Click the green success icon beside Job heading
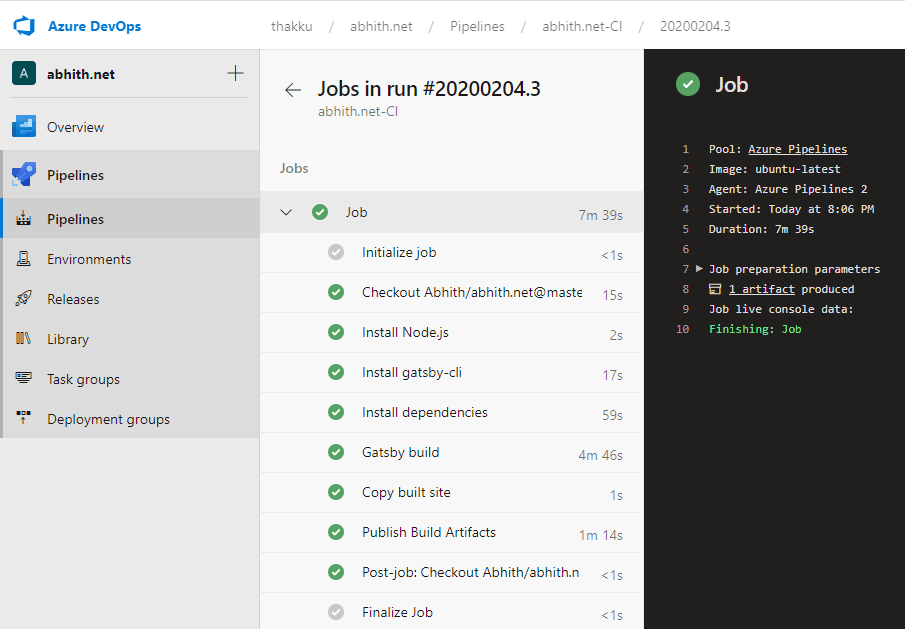The image size is (905, 629). point(687,85)
